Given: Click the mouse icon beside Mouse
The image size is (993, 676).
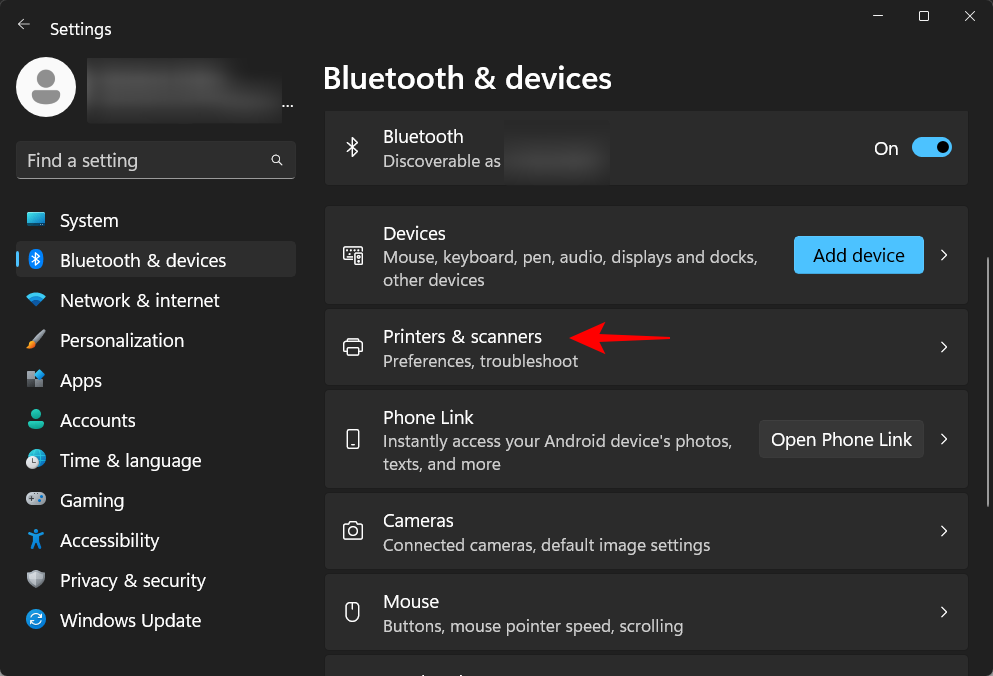Looking at the screenshot, I should click(353, 612).
